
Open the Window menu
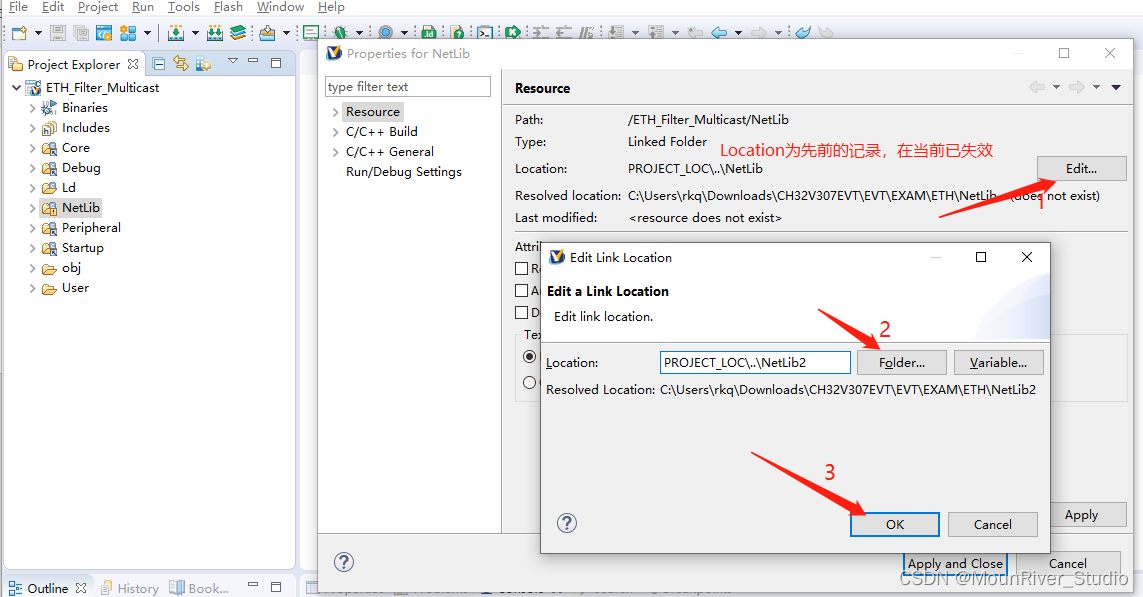click(280, 7)
